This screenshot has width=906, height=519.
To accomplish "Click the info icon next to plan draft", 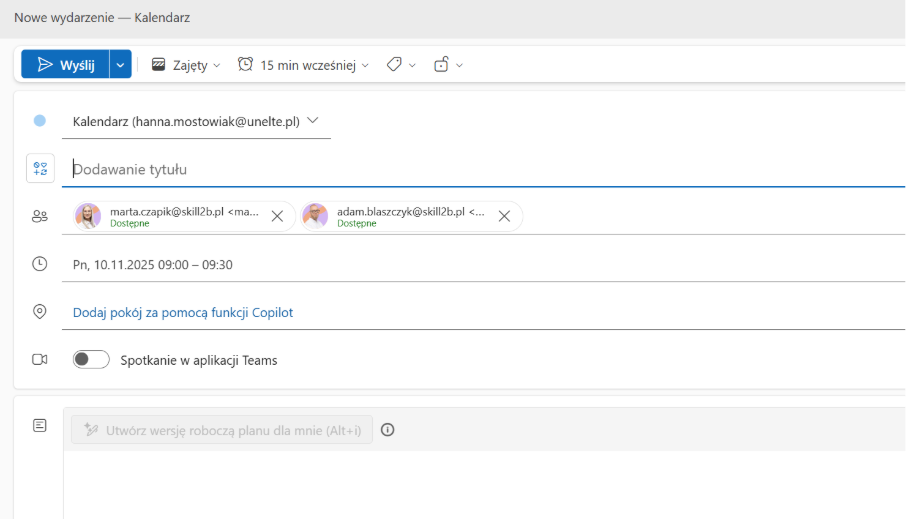I will pyautogui.click(x=388, y=430).
